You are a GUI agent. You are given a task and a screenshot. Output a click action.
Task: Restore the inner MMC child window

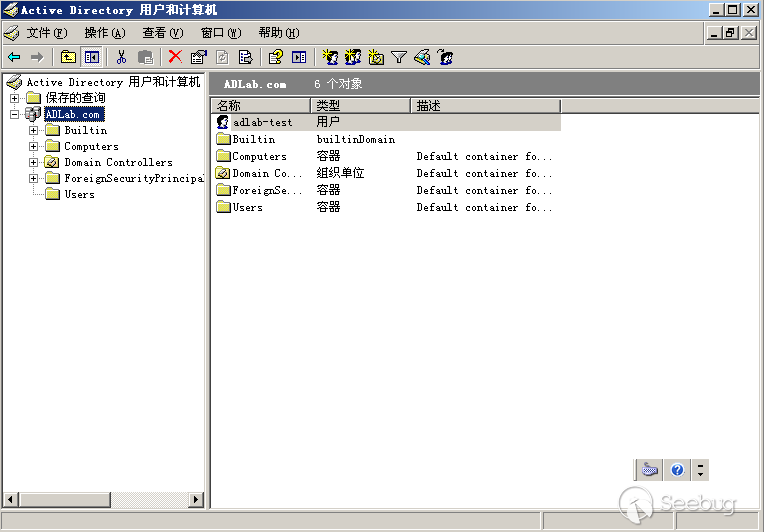click(x=730, y=33)
